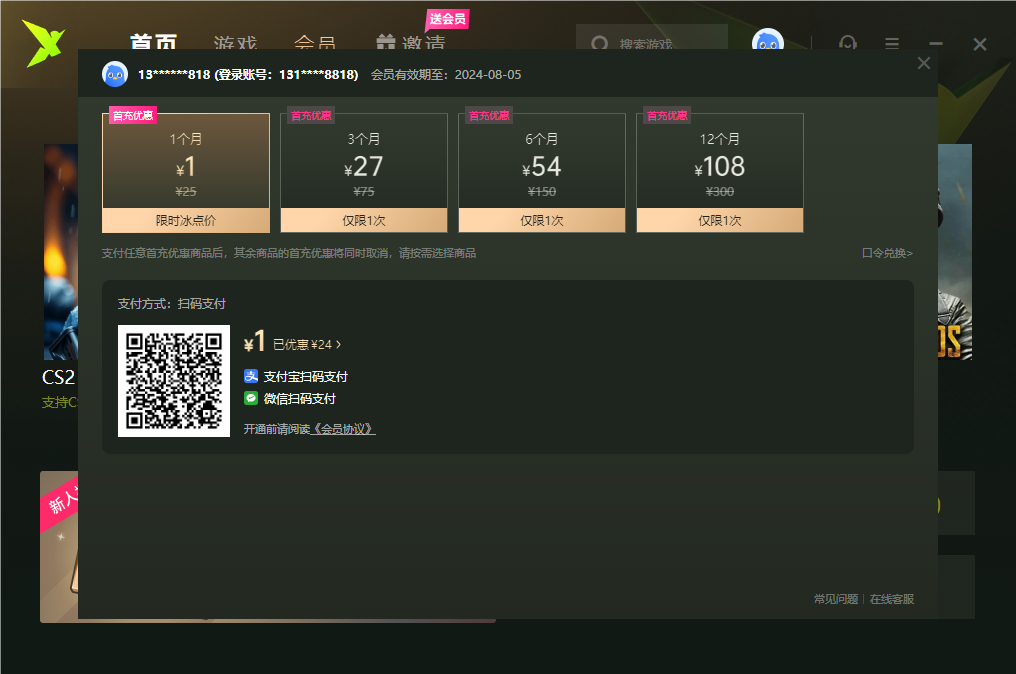The height and width of the screenshot is (674, 1016).
Task: Click the search magnifier icon
Action: (600, 43)
